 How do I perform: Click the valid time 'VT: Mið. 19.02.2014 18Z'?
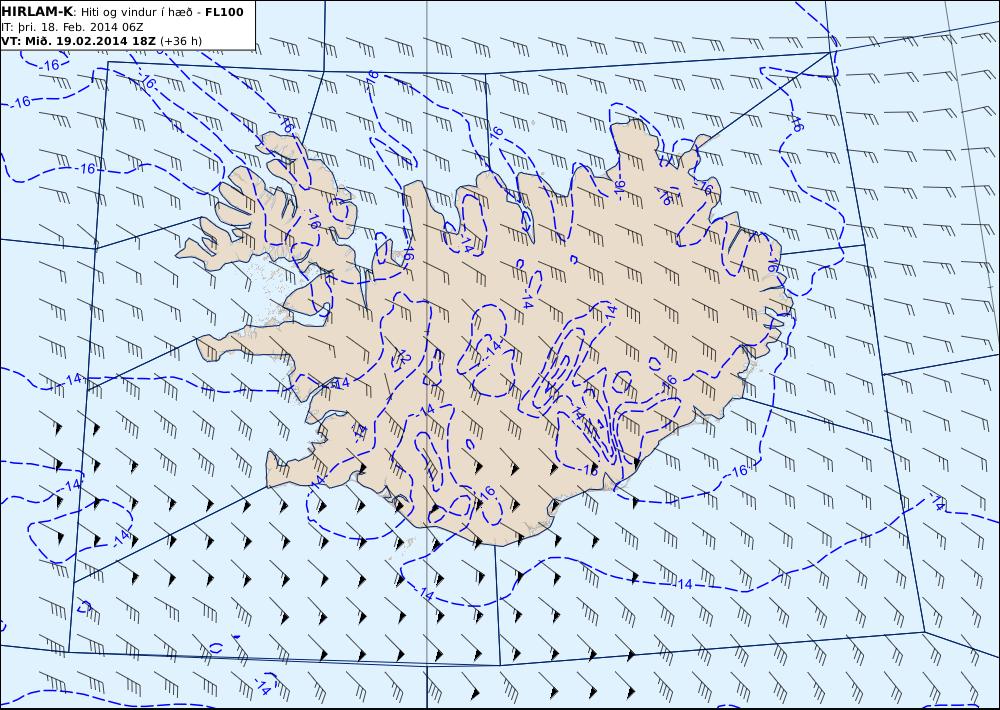click(78, 41)
